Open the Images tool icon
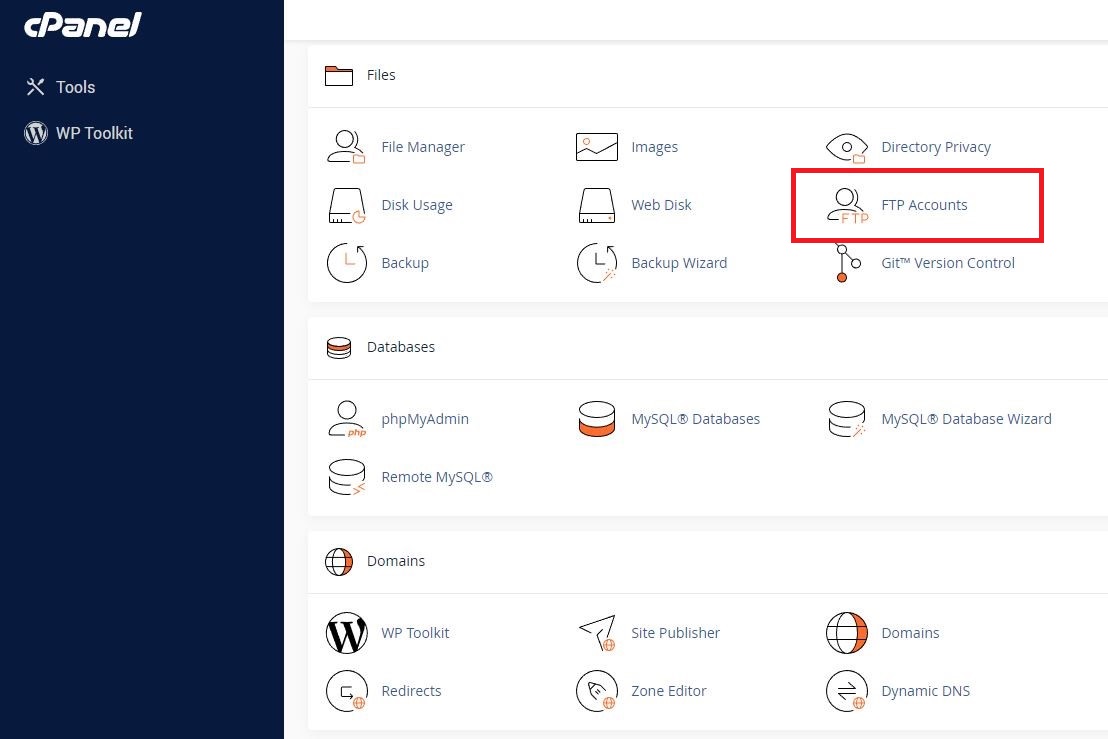The image size is (1108, 739). click(596, 147)
